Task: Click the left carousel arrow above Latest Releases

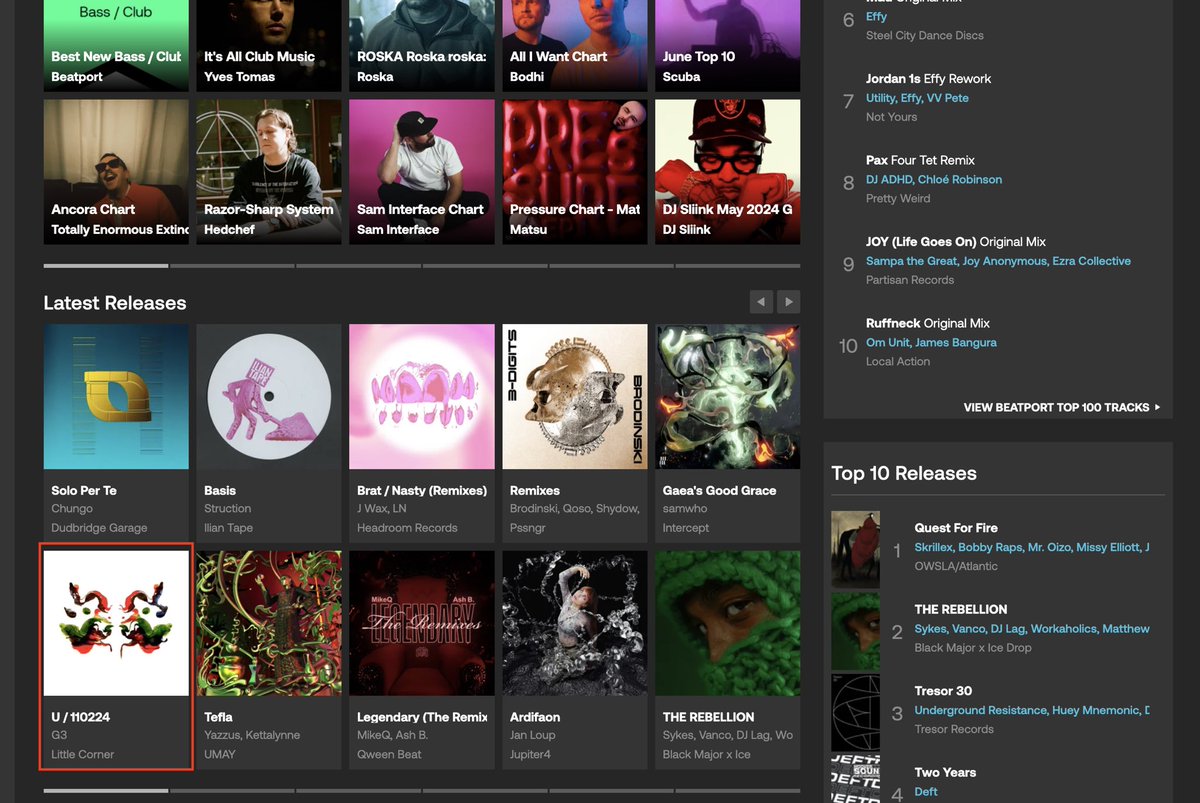Action: pos(761,301)
